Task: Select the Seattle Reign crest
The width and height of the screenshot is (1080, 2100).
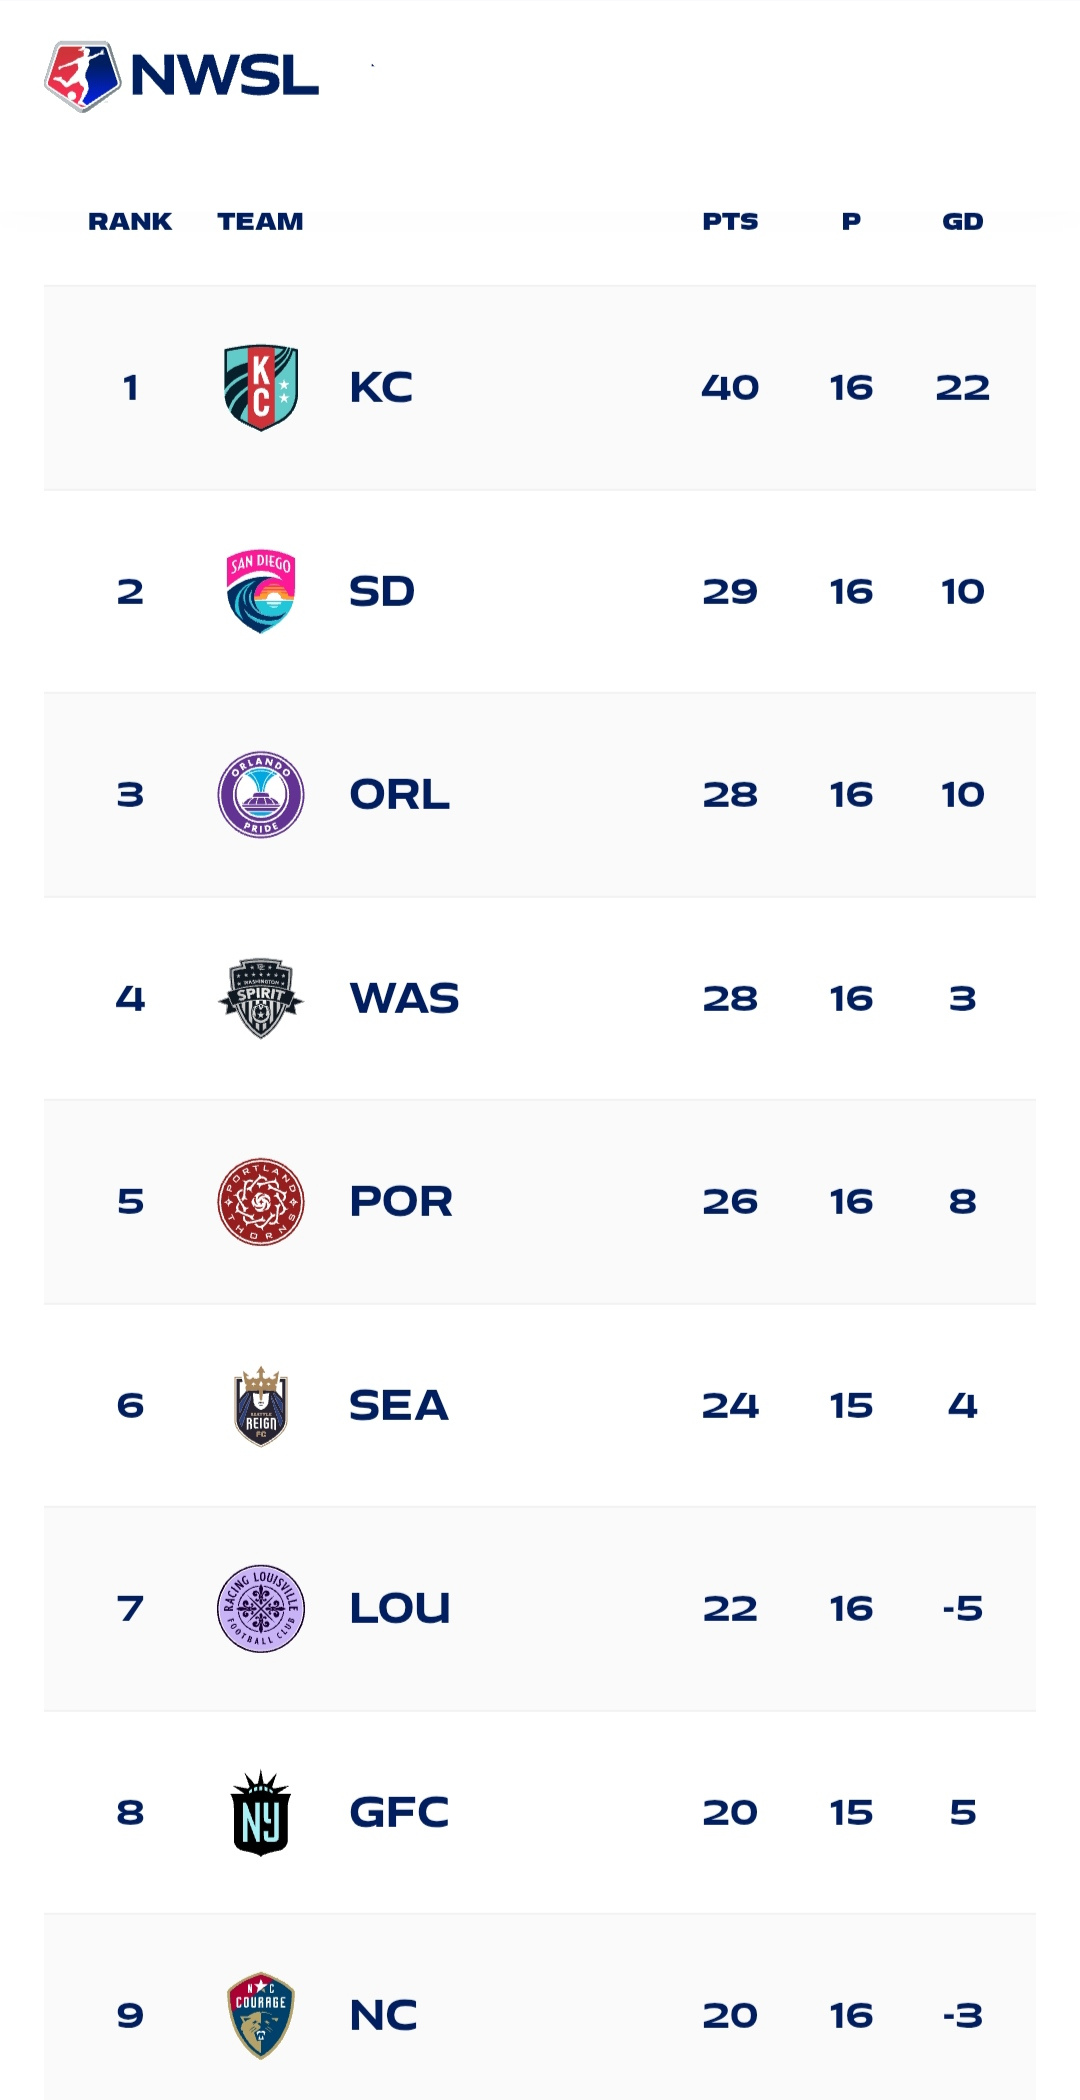Action: (261, 1405)
